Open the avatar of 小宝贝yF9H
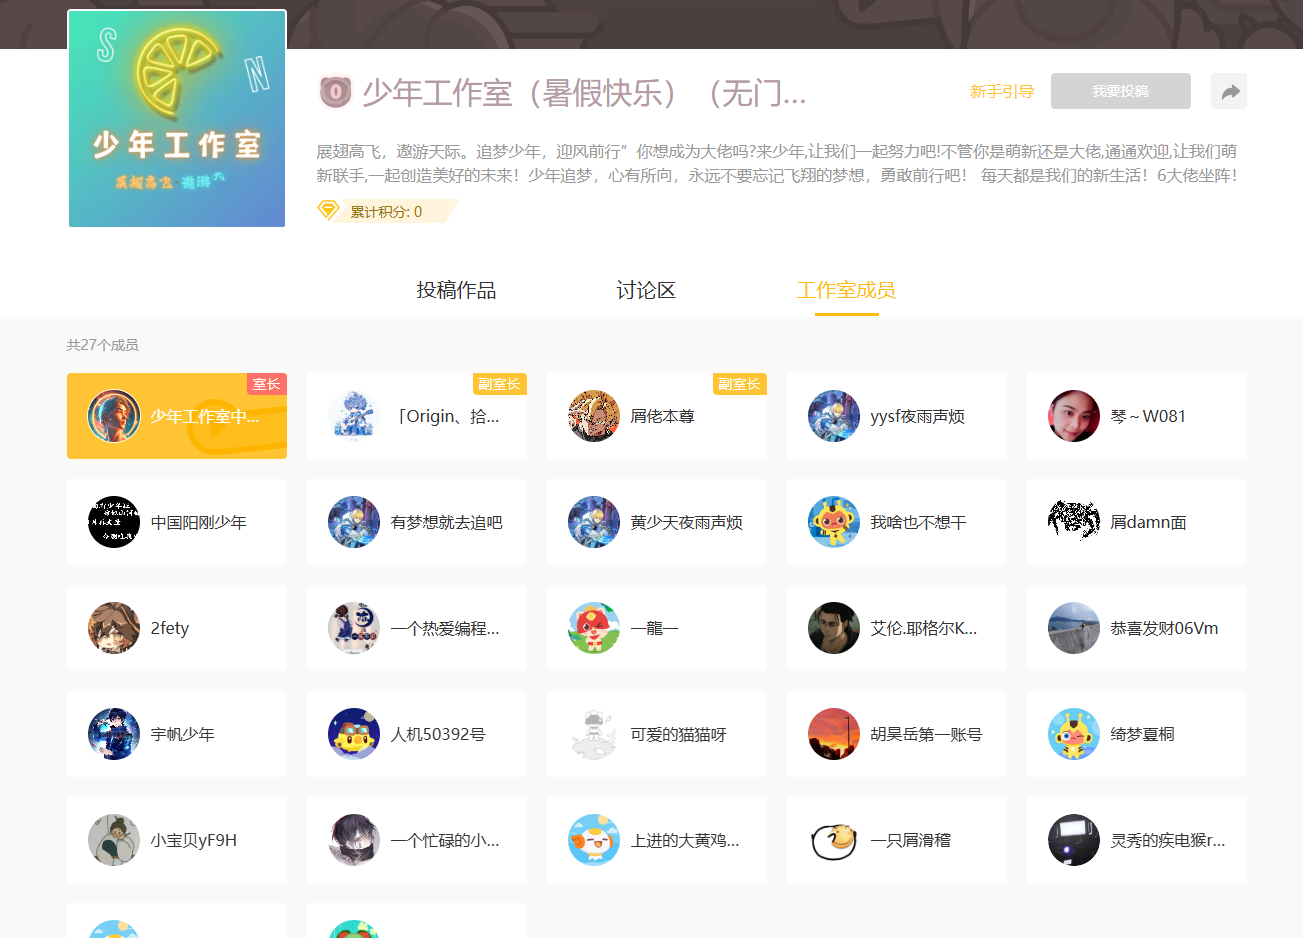This screenshot has width=1303, height=938. [x=114, y=840]
